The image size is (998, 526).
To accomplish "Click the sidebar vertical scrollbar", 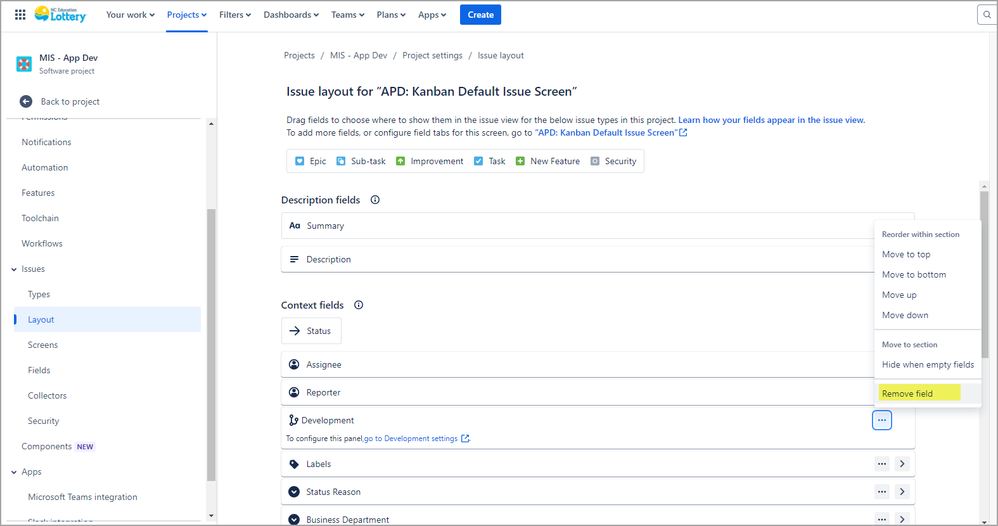I will (210, 340).
